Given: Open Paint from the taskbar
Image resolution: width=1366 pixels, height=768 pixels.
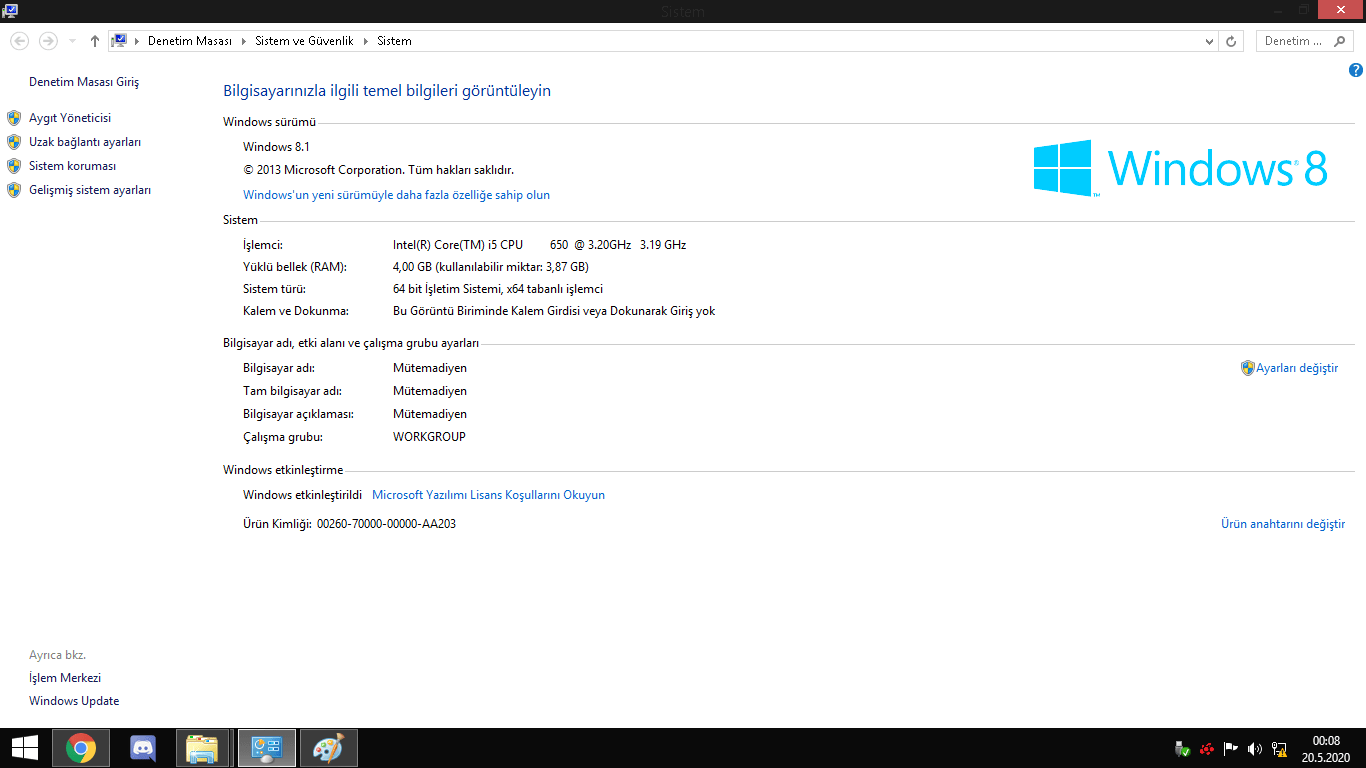Looking at the screenshot, I should (x=329, y=748).
